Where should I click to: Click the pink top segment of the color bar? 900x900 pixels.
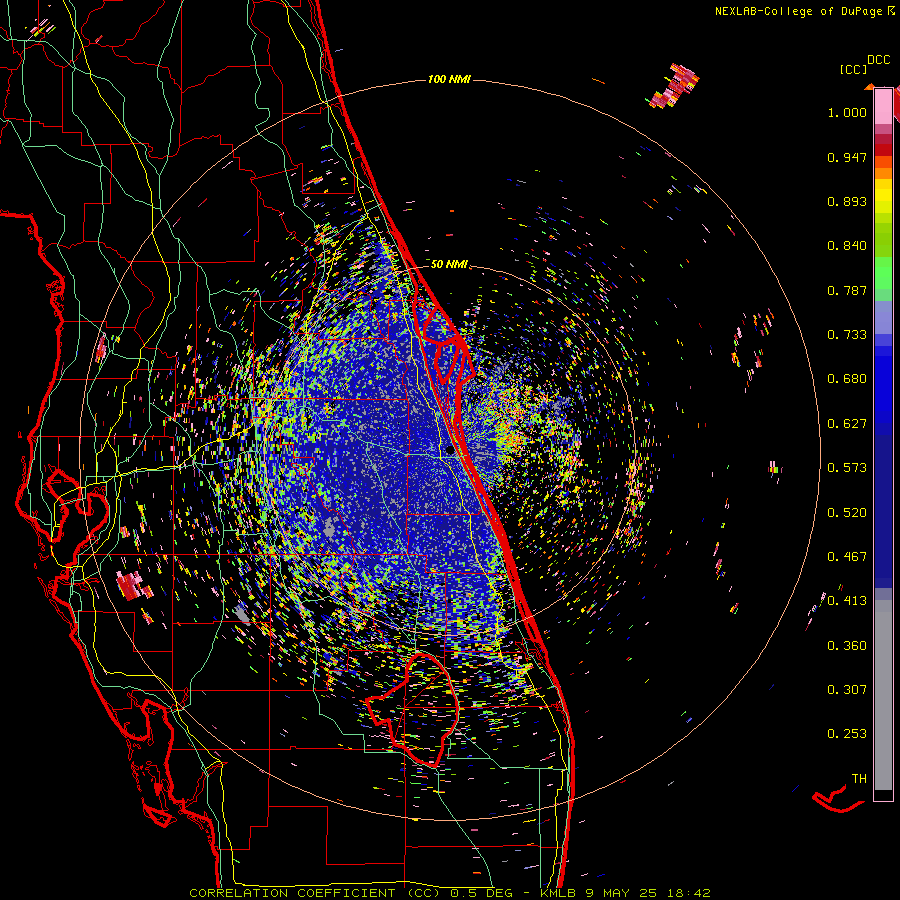[883, 106]
